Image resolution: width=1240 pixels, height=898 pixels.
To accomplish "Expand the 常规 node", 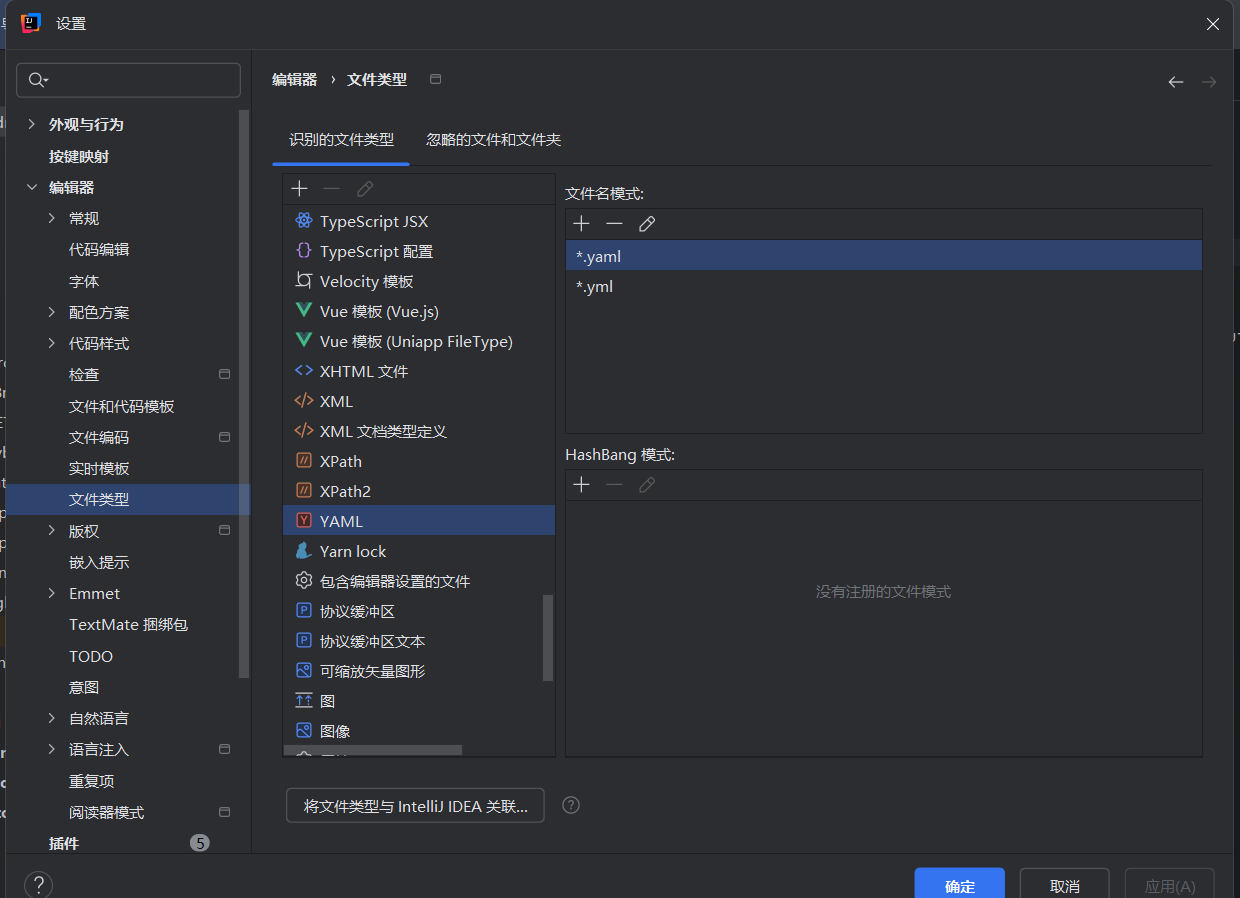I will point(52,218).
